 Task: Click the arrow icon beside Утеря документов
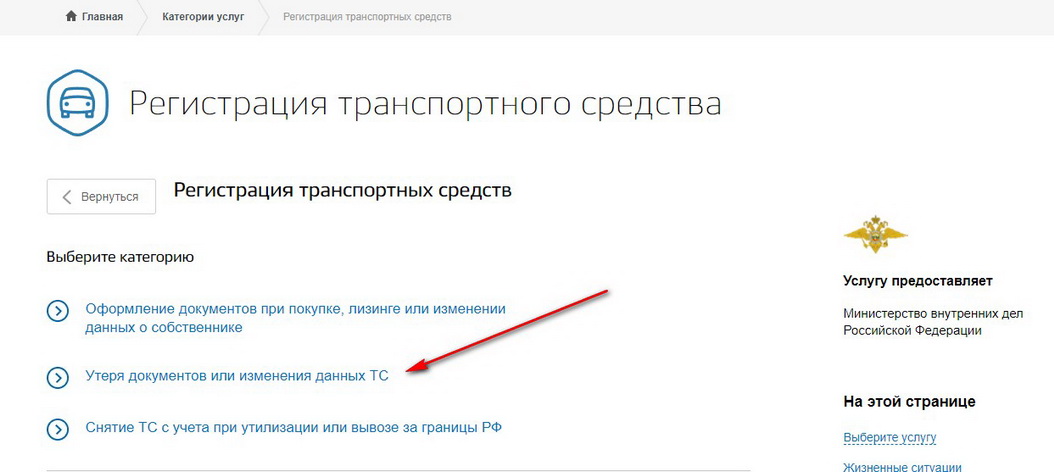point(58,377)
